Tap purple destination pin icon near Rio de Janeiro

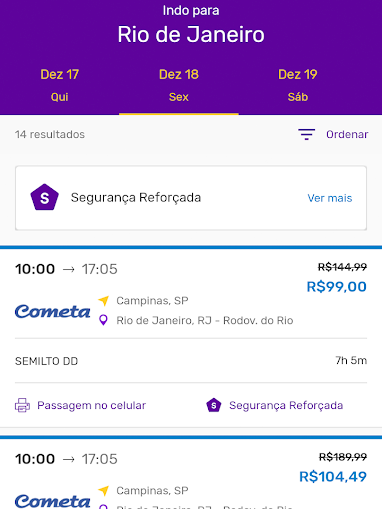104,320
